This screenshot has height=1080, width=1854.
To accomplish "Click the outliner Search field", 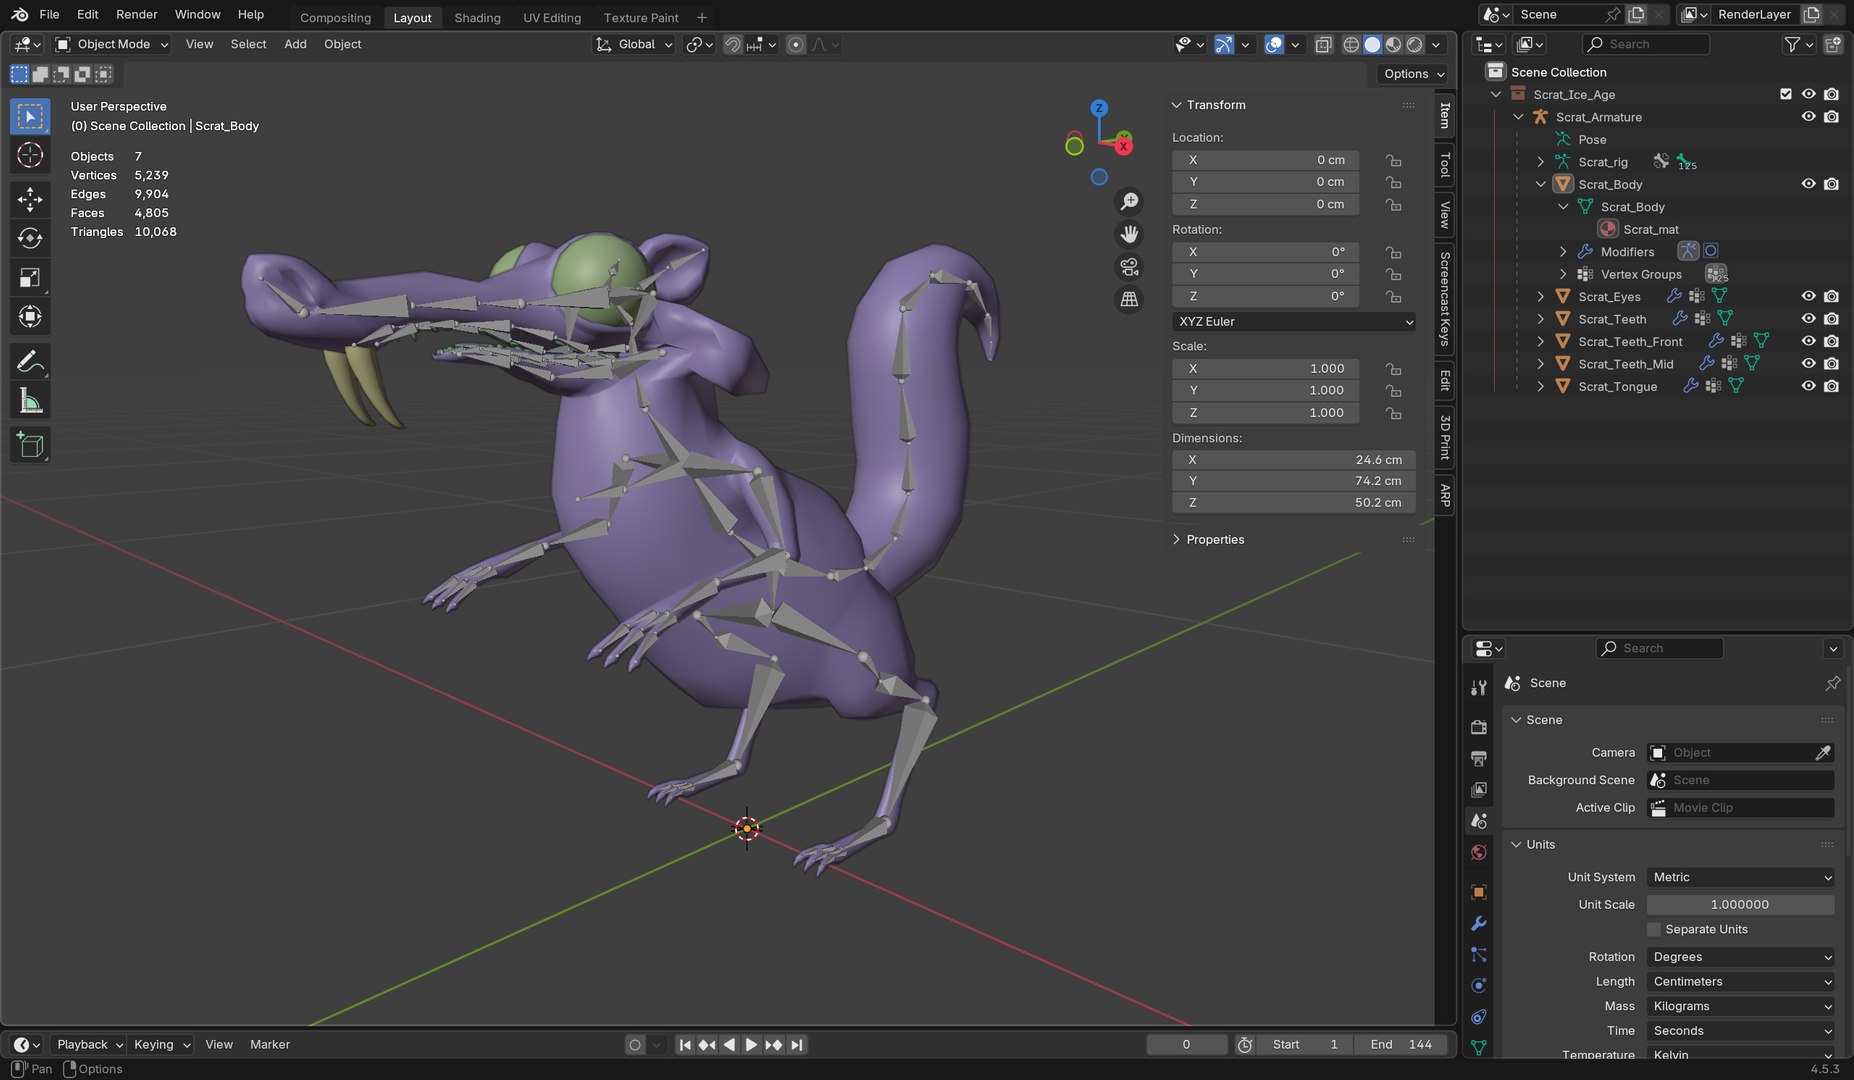I will coord(1647,44).
